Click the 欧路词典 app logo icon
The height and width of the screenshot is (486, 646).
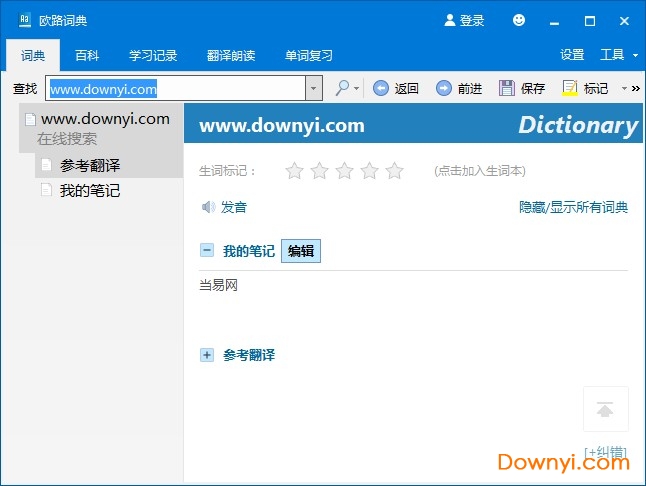click(x=25, y=20)
